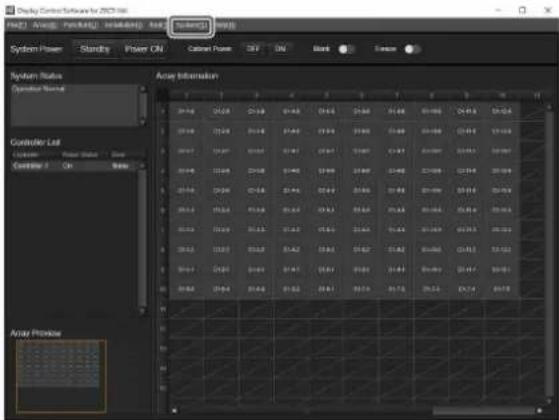Set Cabinet Power to ON
The width and height of the screenshot is (559, 420).
pyautogui.click(x=281, y=49)
